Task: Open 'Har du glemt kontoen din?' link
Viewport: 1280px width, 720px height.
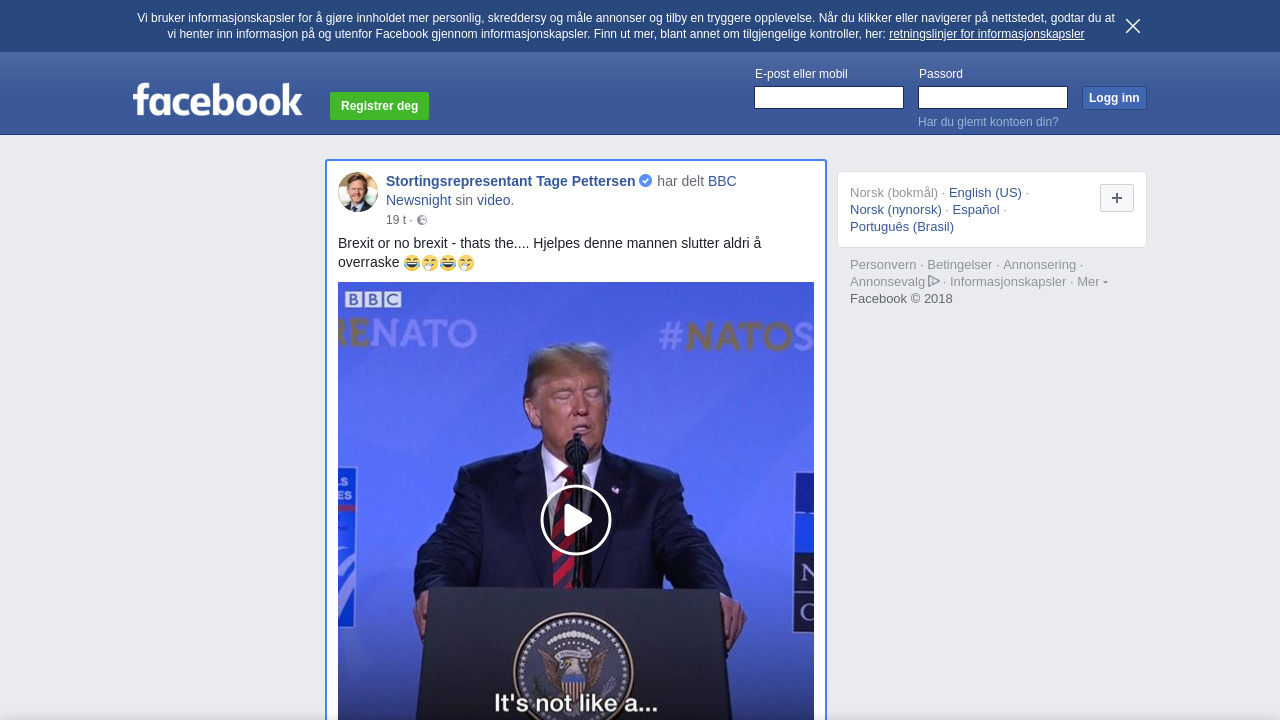Action: click(x=988, y=122)
